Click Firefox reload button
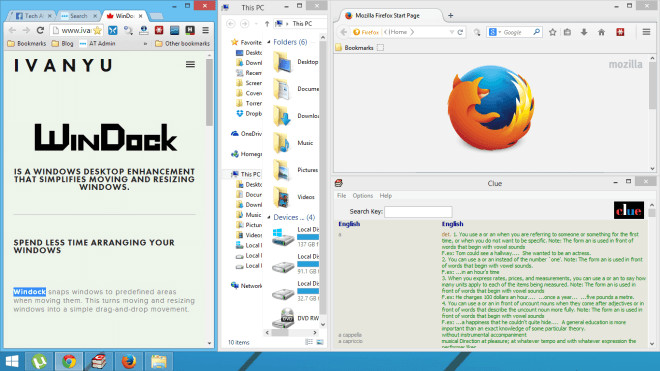The width and height of the screenshot is (660, 371). [460, 32]
